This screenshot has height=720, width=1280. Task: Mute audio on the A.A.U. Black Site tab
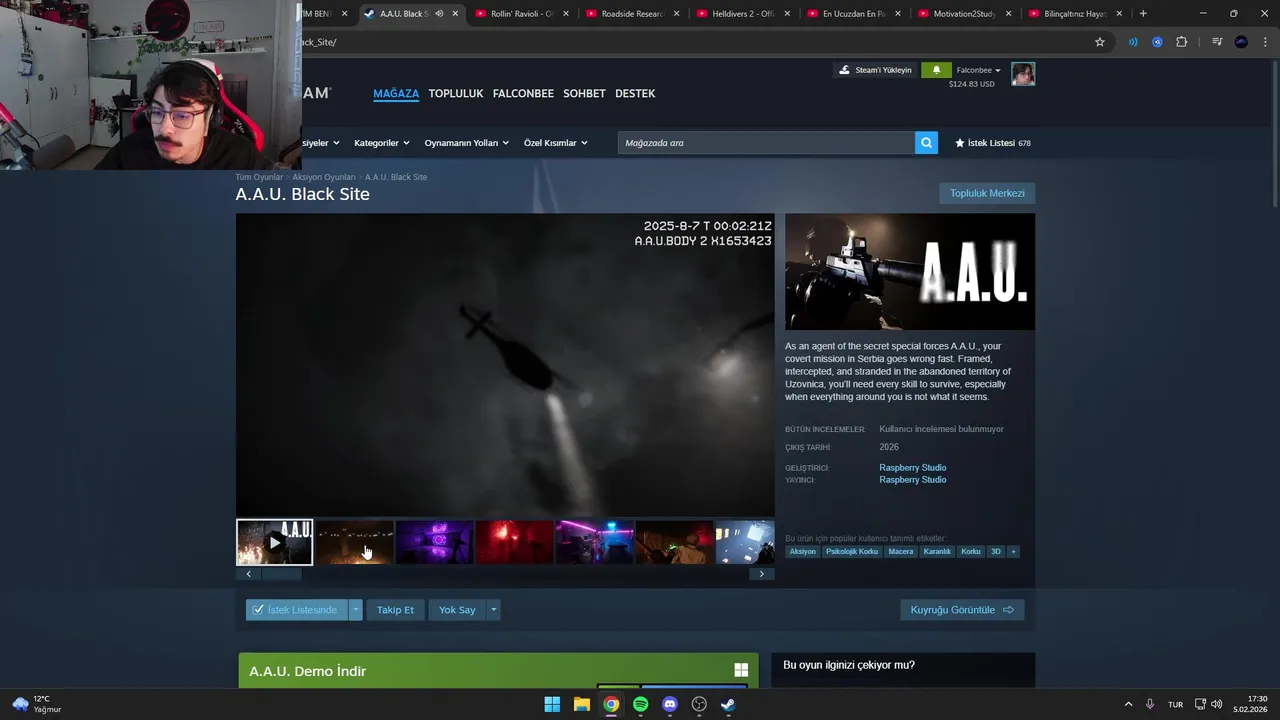pos(439,14)
